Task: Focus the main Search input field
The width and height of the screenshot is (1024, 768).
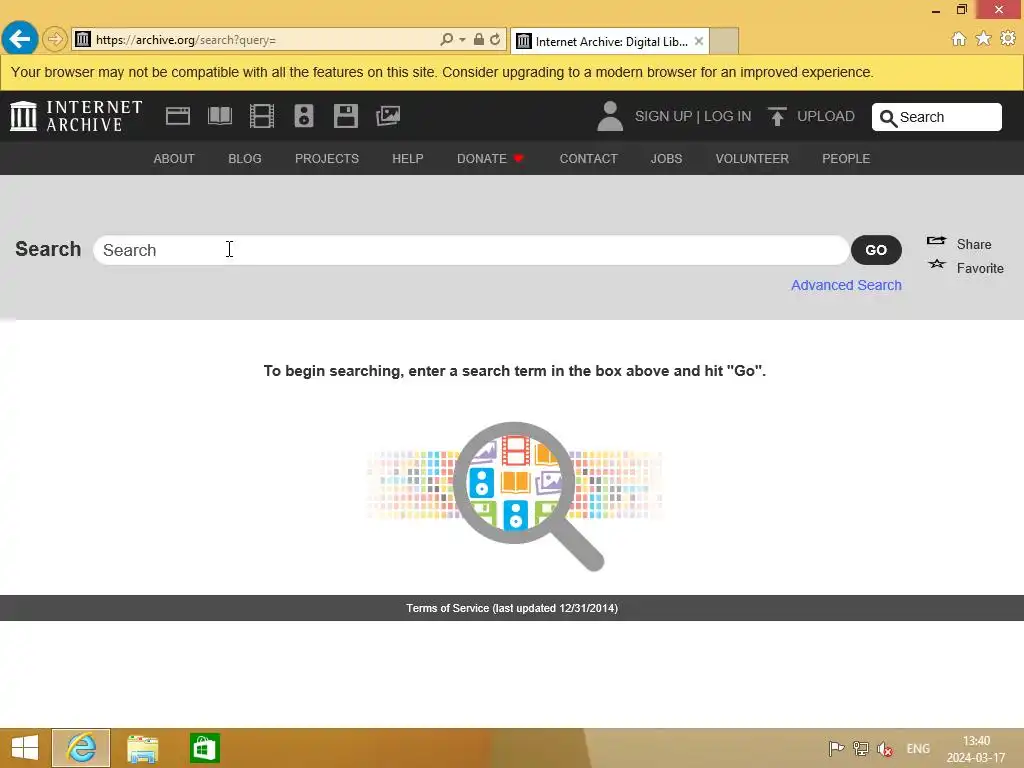Action: 471,250
